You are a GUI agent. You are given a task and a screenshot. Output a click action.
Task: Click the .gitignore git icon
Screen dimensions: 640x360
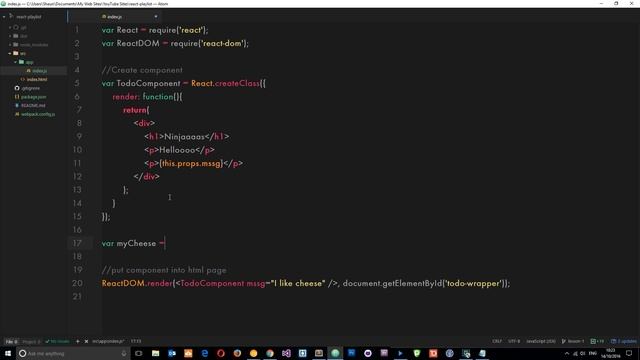pyautogui.click(x=17, y=88)
